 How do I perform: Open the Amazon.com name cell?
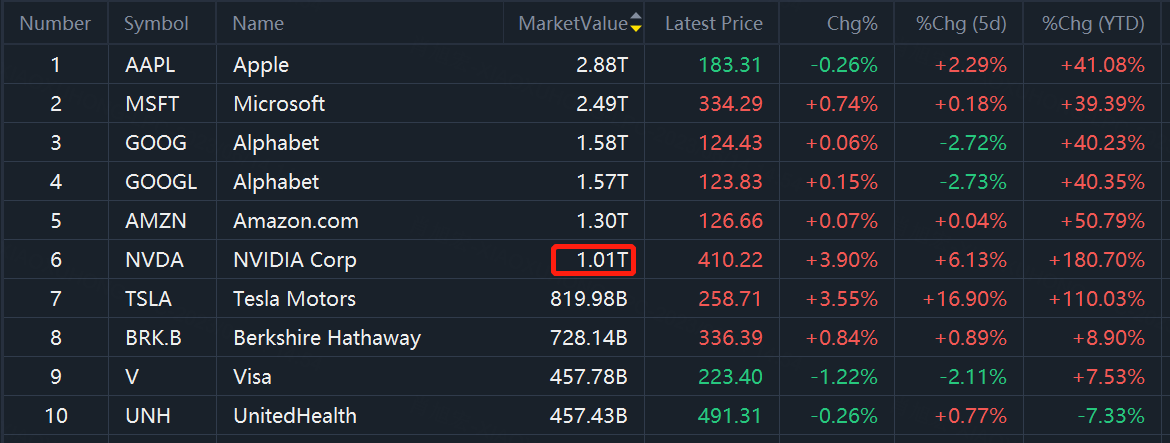295,221
